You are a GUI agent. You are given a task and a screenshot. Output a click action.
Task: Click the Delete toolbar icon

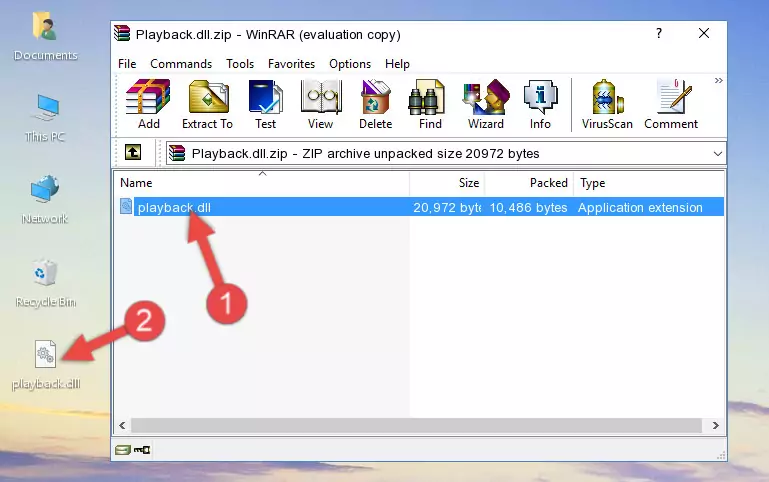376,104
